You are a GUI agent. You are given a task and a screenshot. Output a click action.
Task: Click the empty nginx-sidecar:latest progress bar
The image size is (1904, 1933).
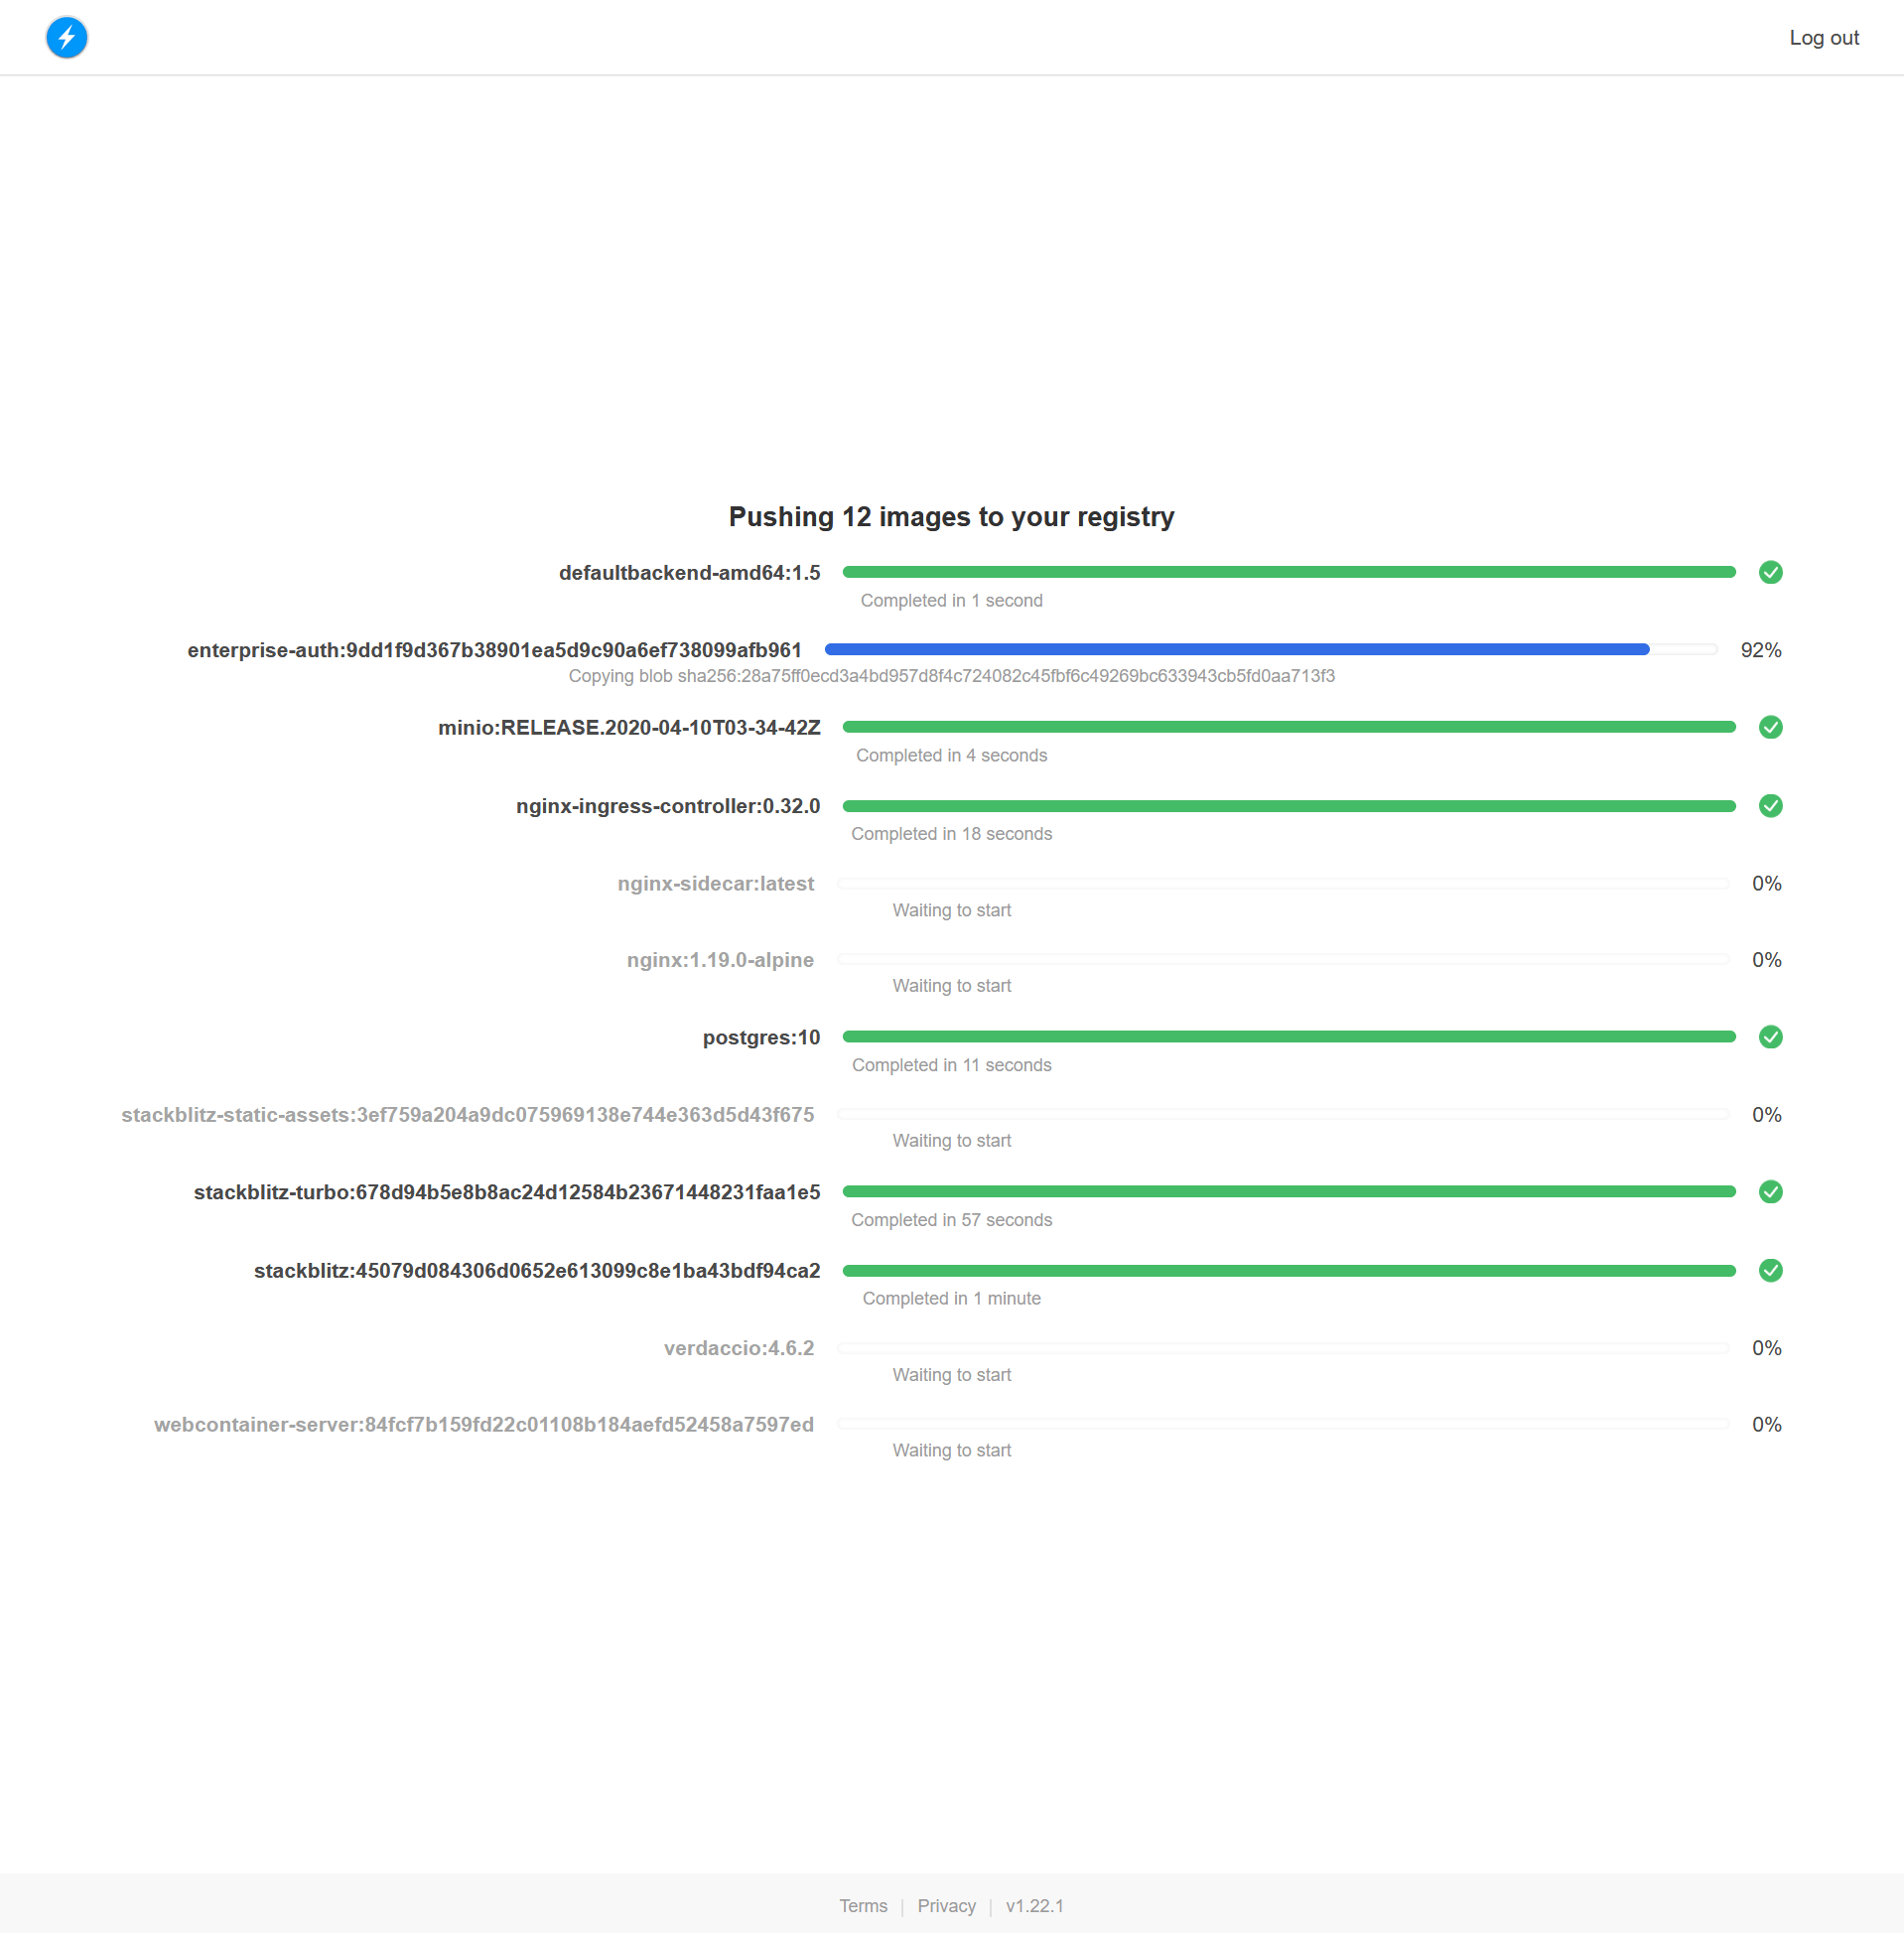click(1283, 884)
